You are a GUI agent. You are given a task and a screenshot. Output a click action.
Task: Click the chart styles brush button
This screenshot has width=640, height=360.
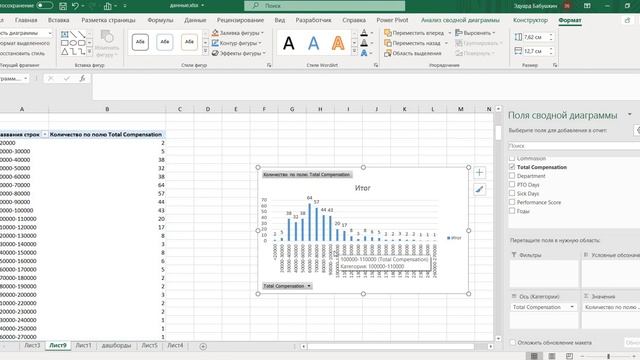coord(480,189)
